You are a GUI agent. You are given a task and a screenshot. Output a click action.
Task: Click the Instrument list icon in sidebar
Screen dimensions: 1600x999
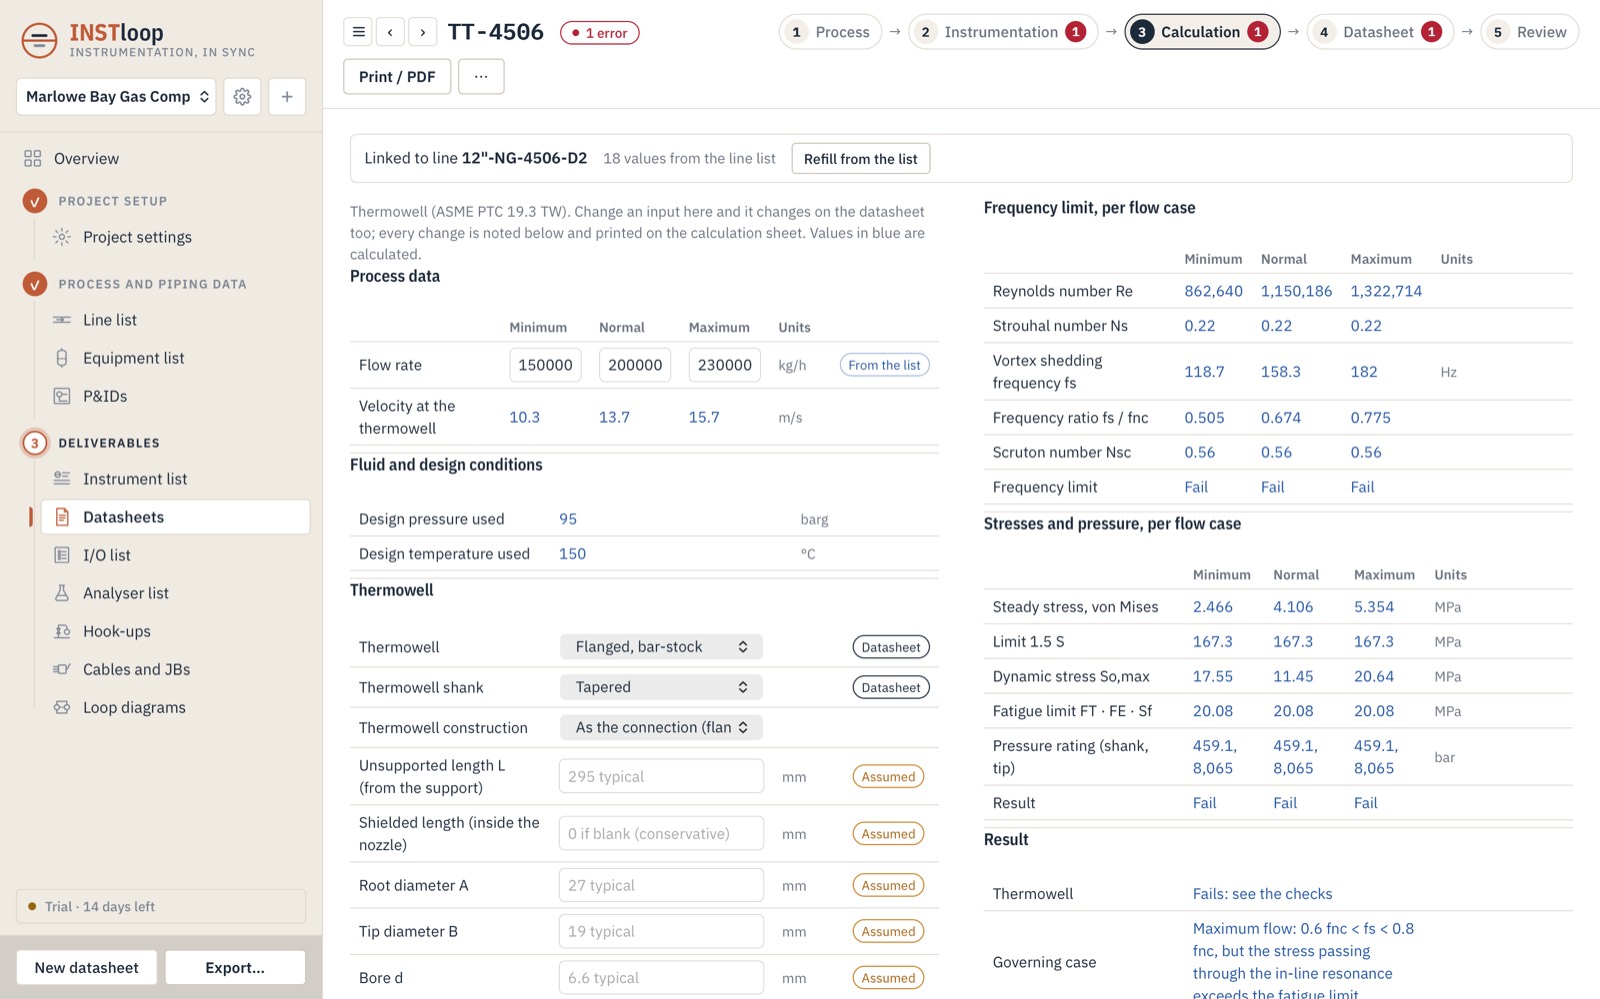[x=62, y=479]
